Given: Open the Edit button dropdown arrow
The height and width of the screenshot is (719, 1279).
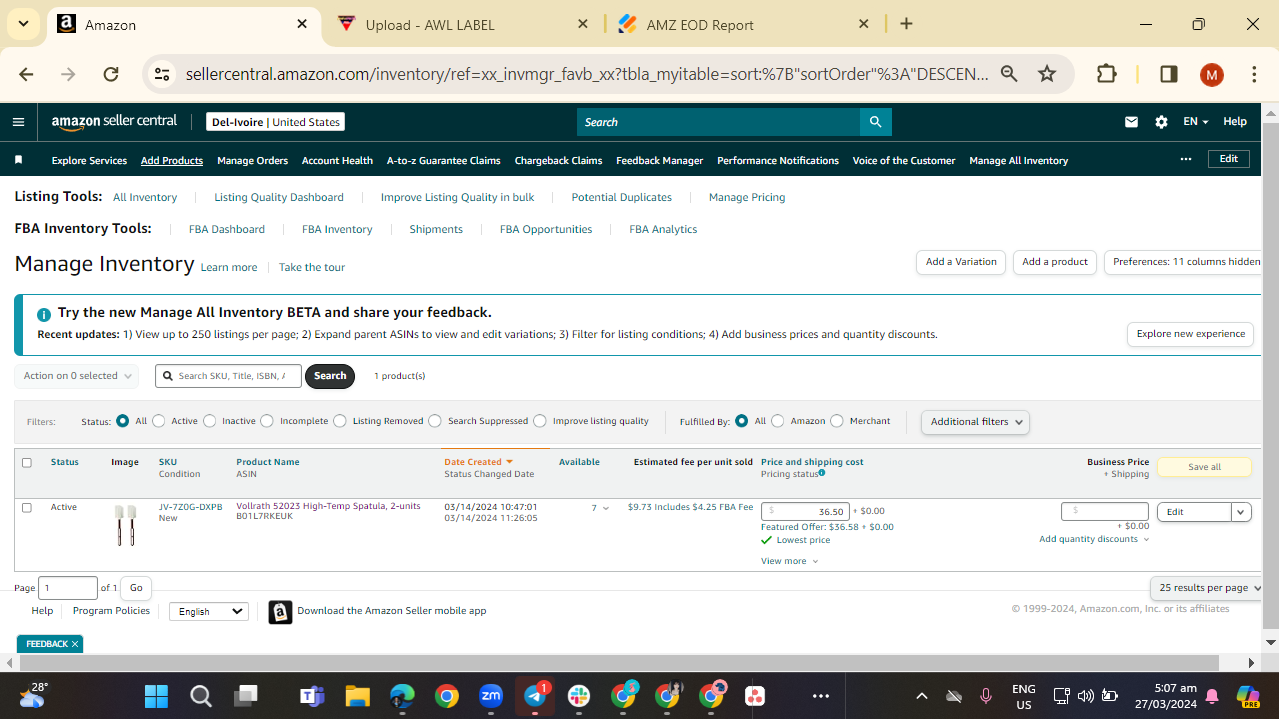Looking at the screenshot, I should 1241,512.
